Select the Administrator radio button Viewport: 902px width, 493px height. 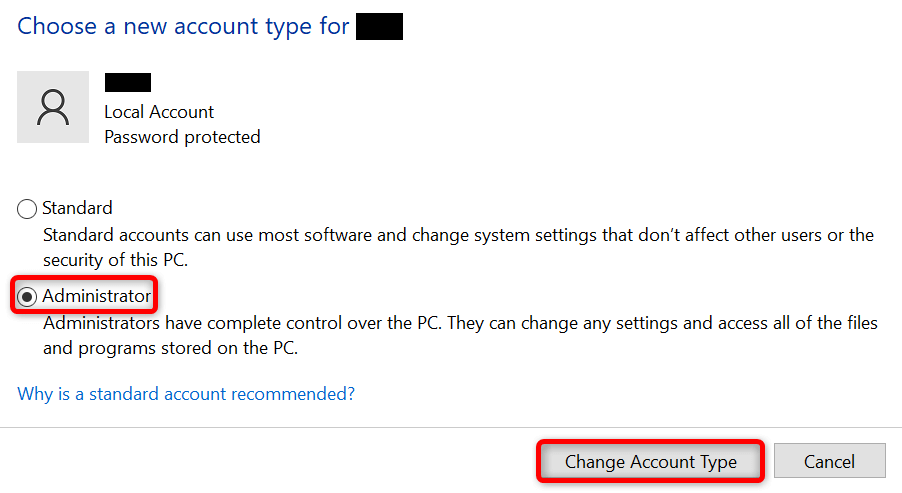[27, 297]
